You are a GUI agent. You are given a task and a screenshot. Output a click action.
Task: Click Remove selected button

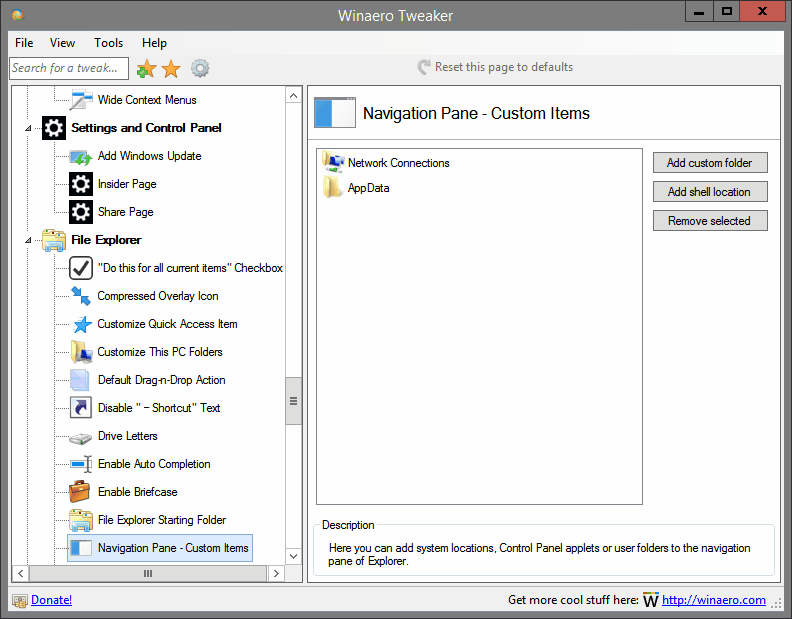710,221
